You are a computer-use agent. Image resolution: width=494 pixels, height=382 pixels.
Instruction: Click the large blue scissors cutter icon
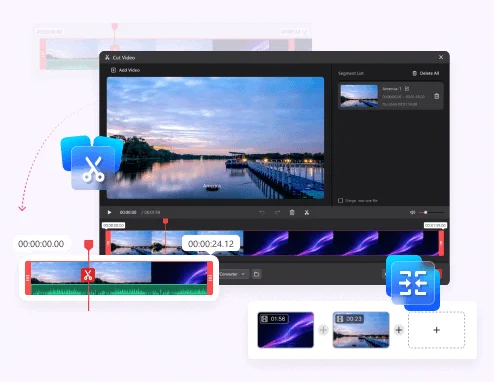tap(92, 163)
